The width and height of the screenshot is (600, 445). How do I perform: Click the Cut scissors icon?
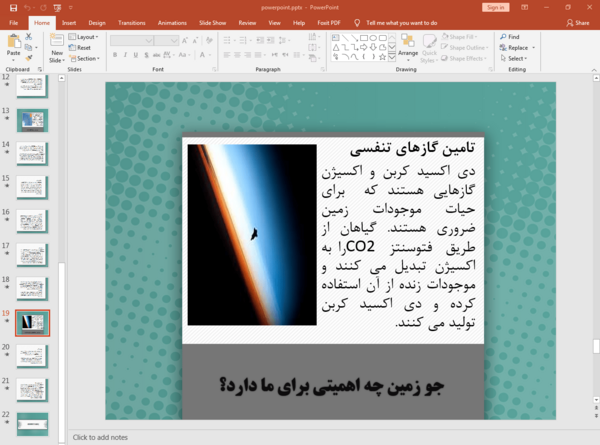tap(29, 37)
